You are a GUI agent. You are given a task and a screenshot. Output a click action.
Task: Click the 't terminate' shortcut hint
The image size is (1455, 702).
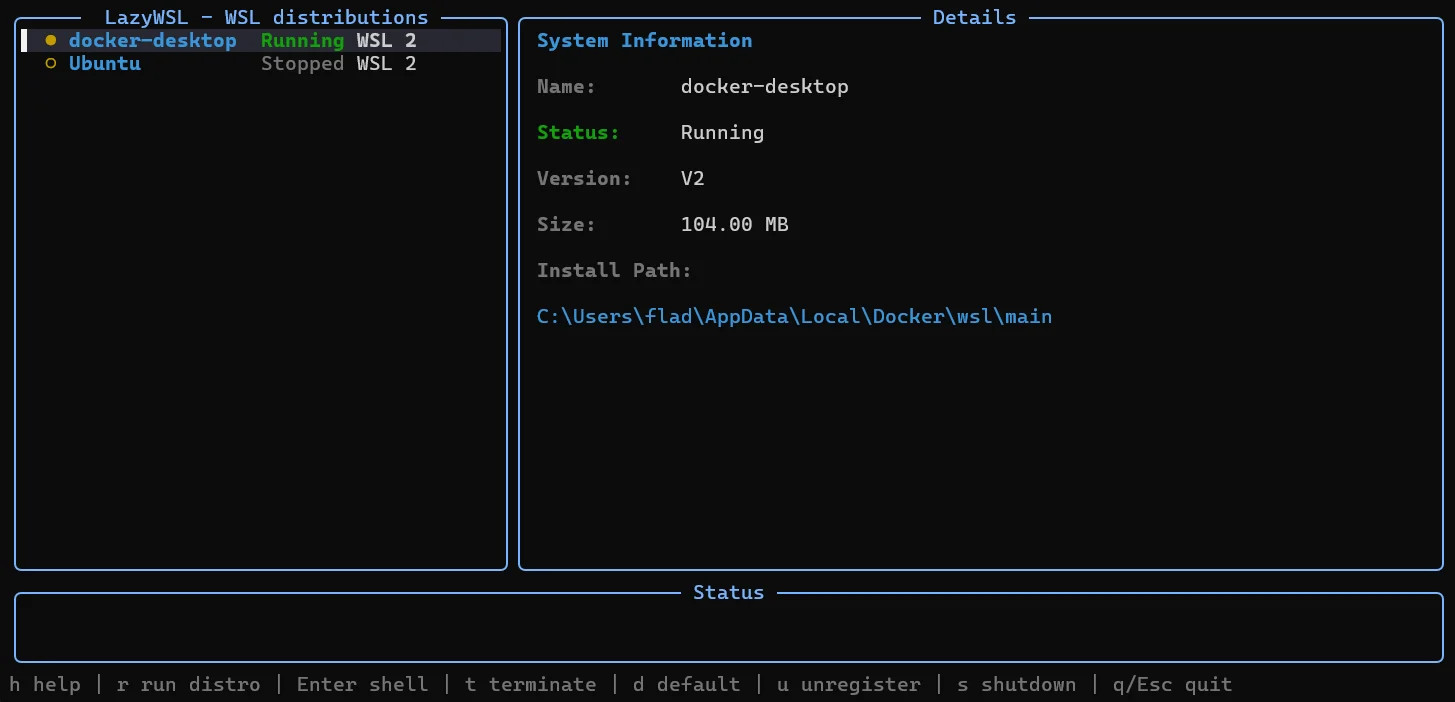531,685
